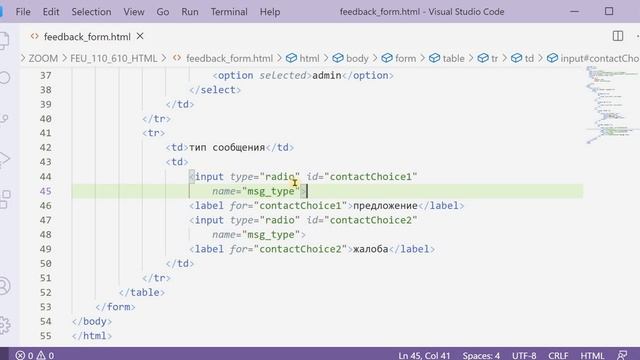Maximize the Visual Studio Code window
This screenshot has height=360, width=640.
coord(609,11)
